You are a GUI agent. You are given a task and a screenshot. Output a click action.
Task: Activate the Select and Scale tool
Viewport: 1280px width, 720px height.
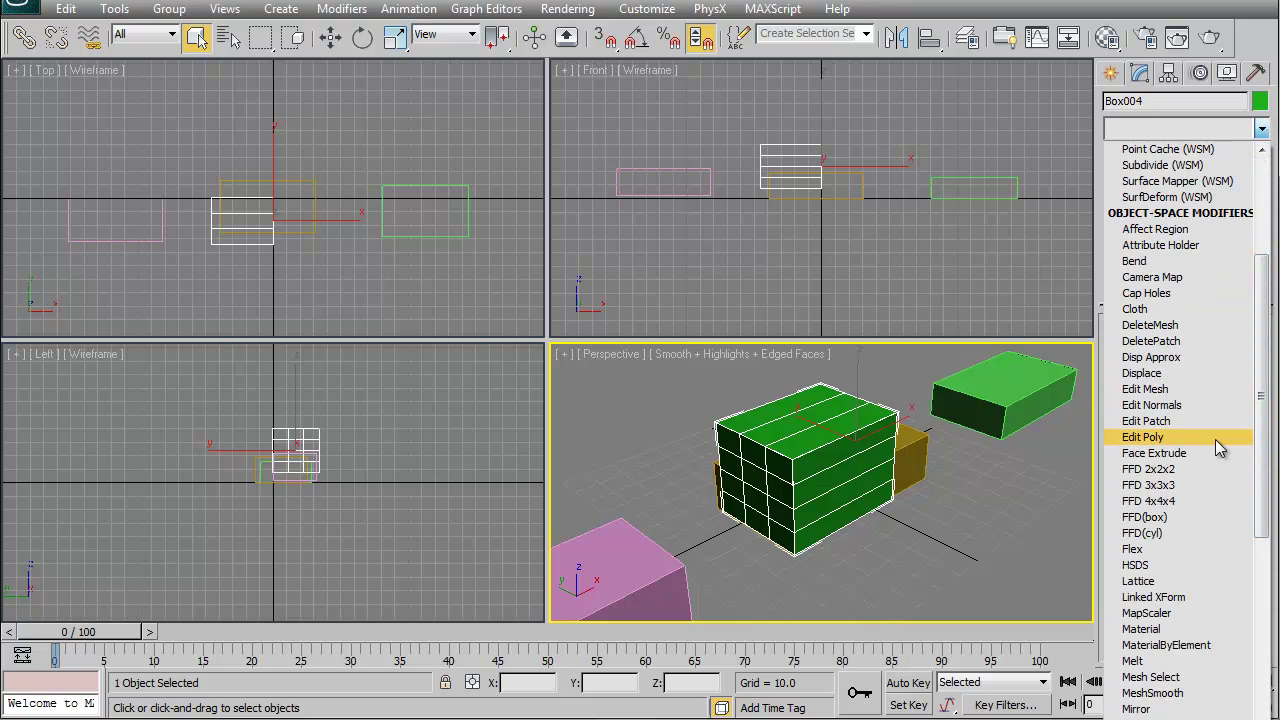(395, 38)
